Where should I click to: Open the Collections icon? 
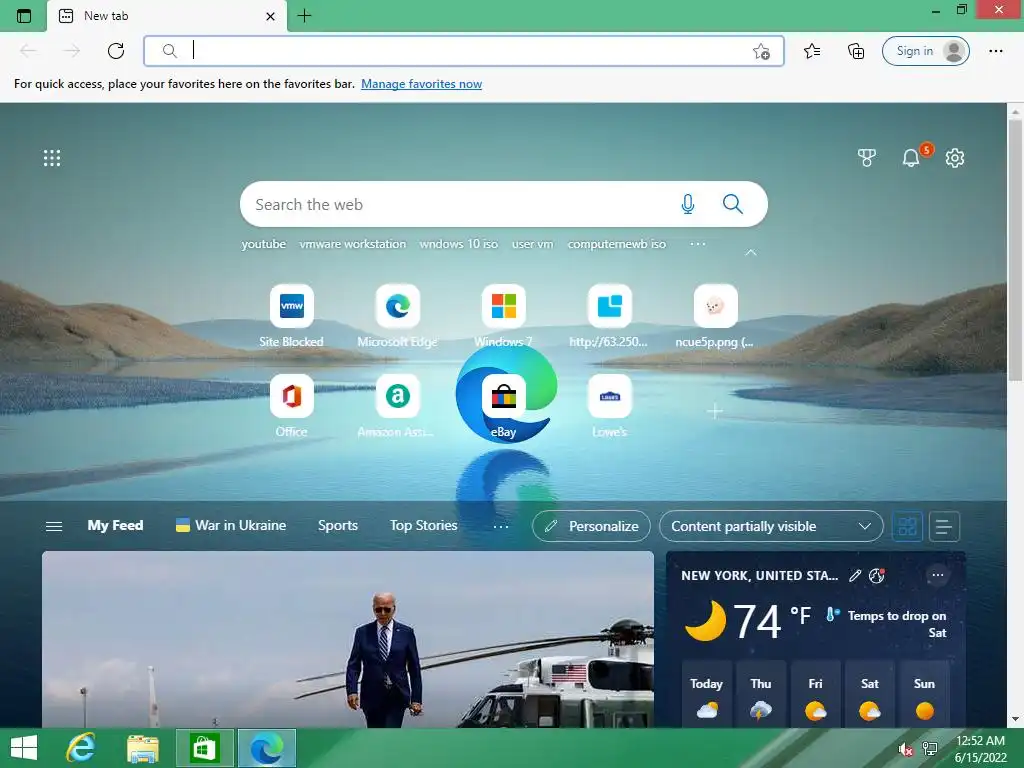tap(856, 51)
